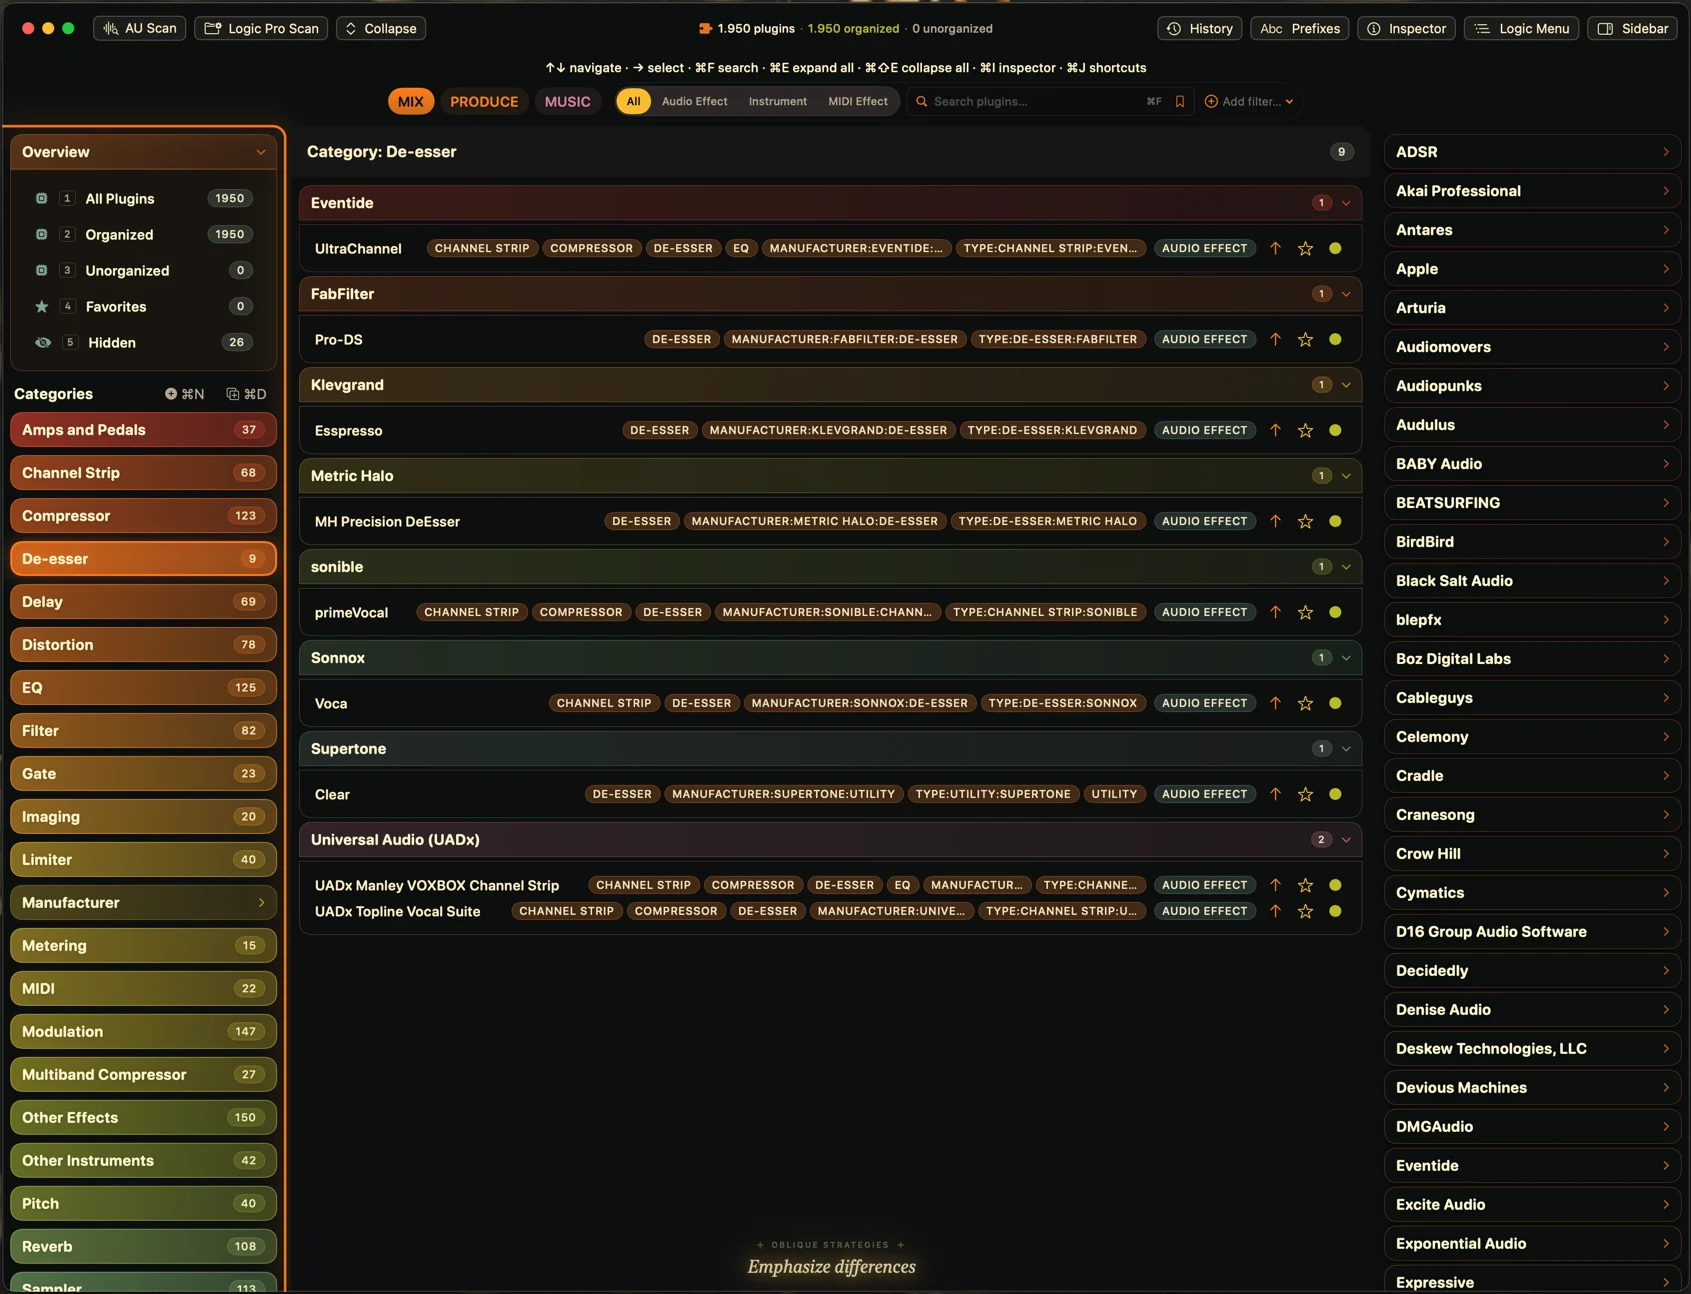Image resolution: width=1691 pixels, height=1294 pixels.
Task: Click the All Plugins row icon
Action: 42,199
